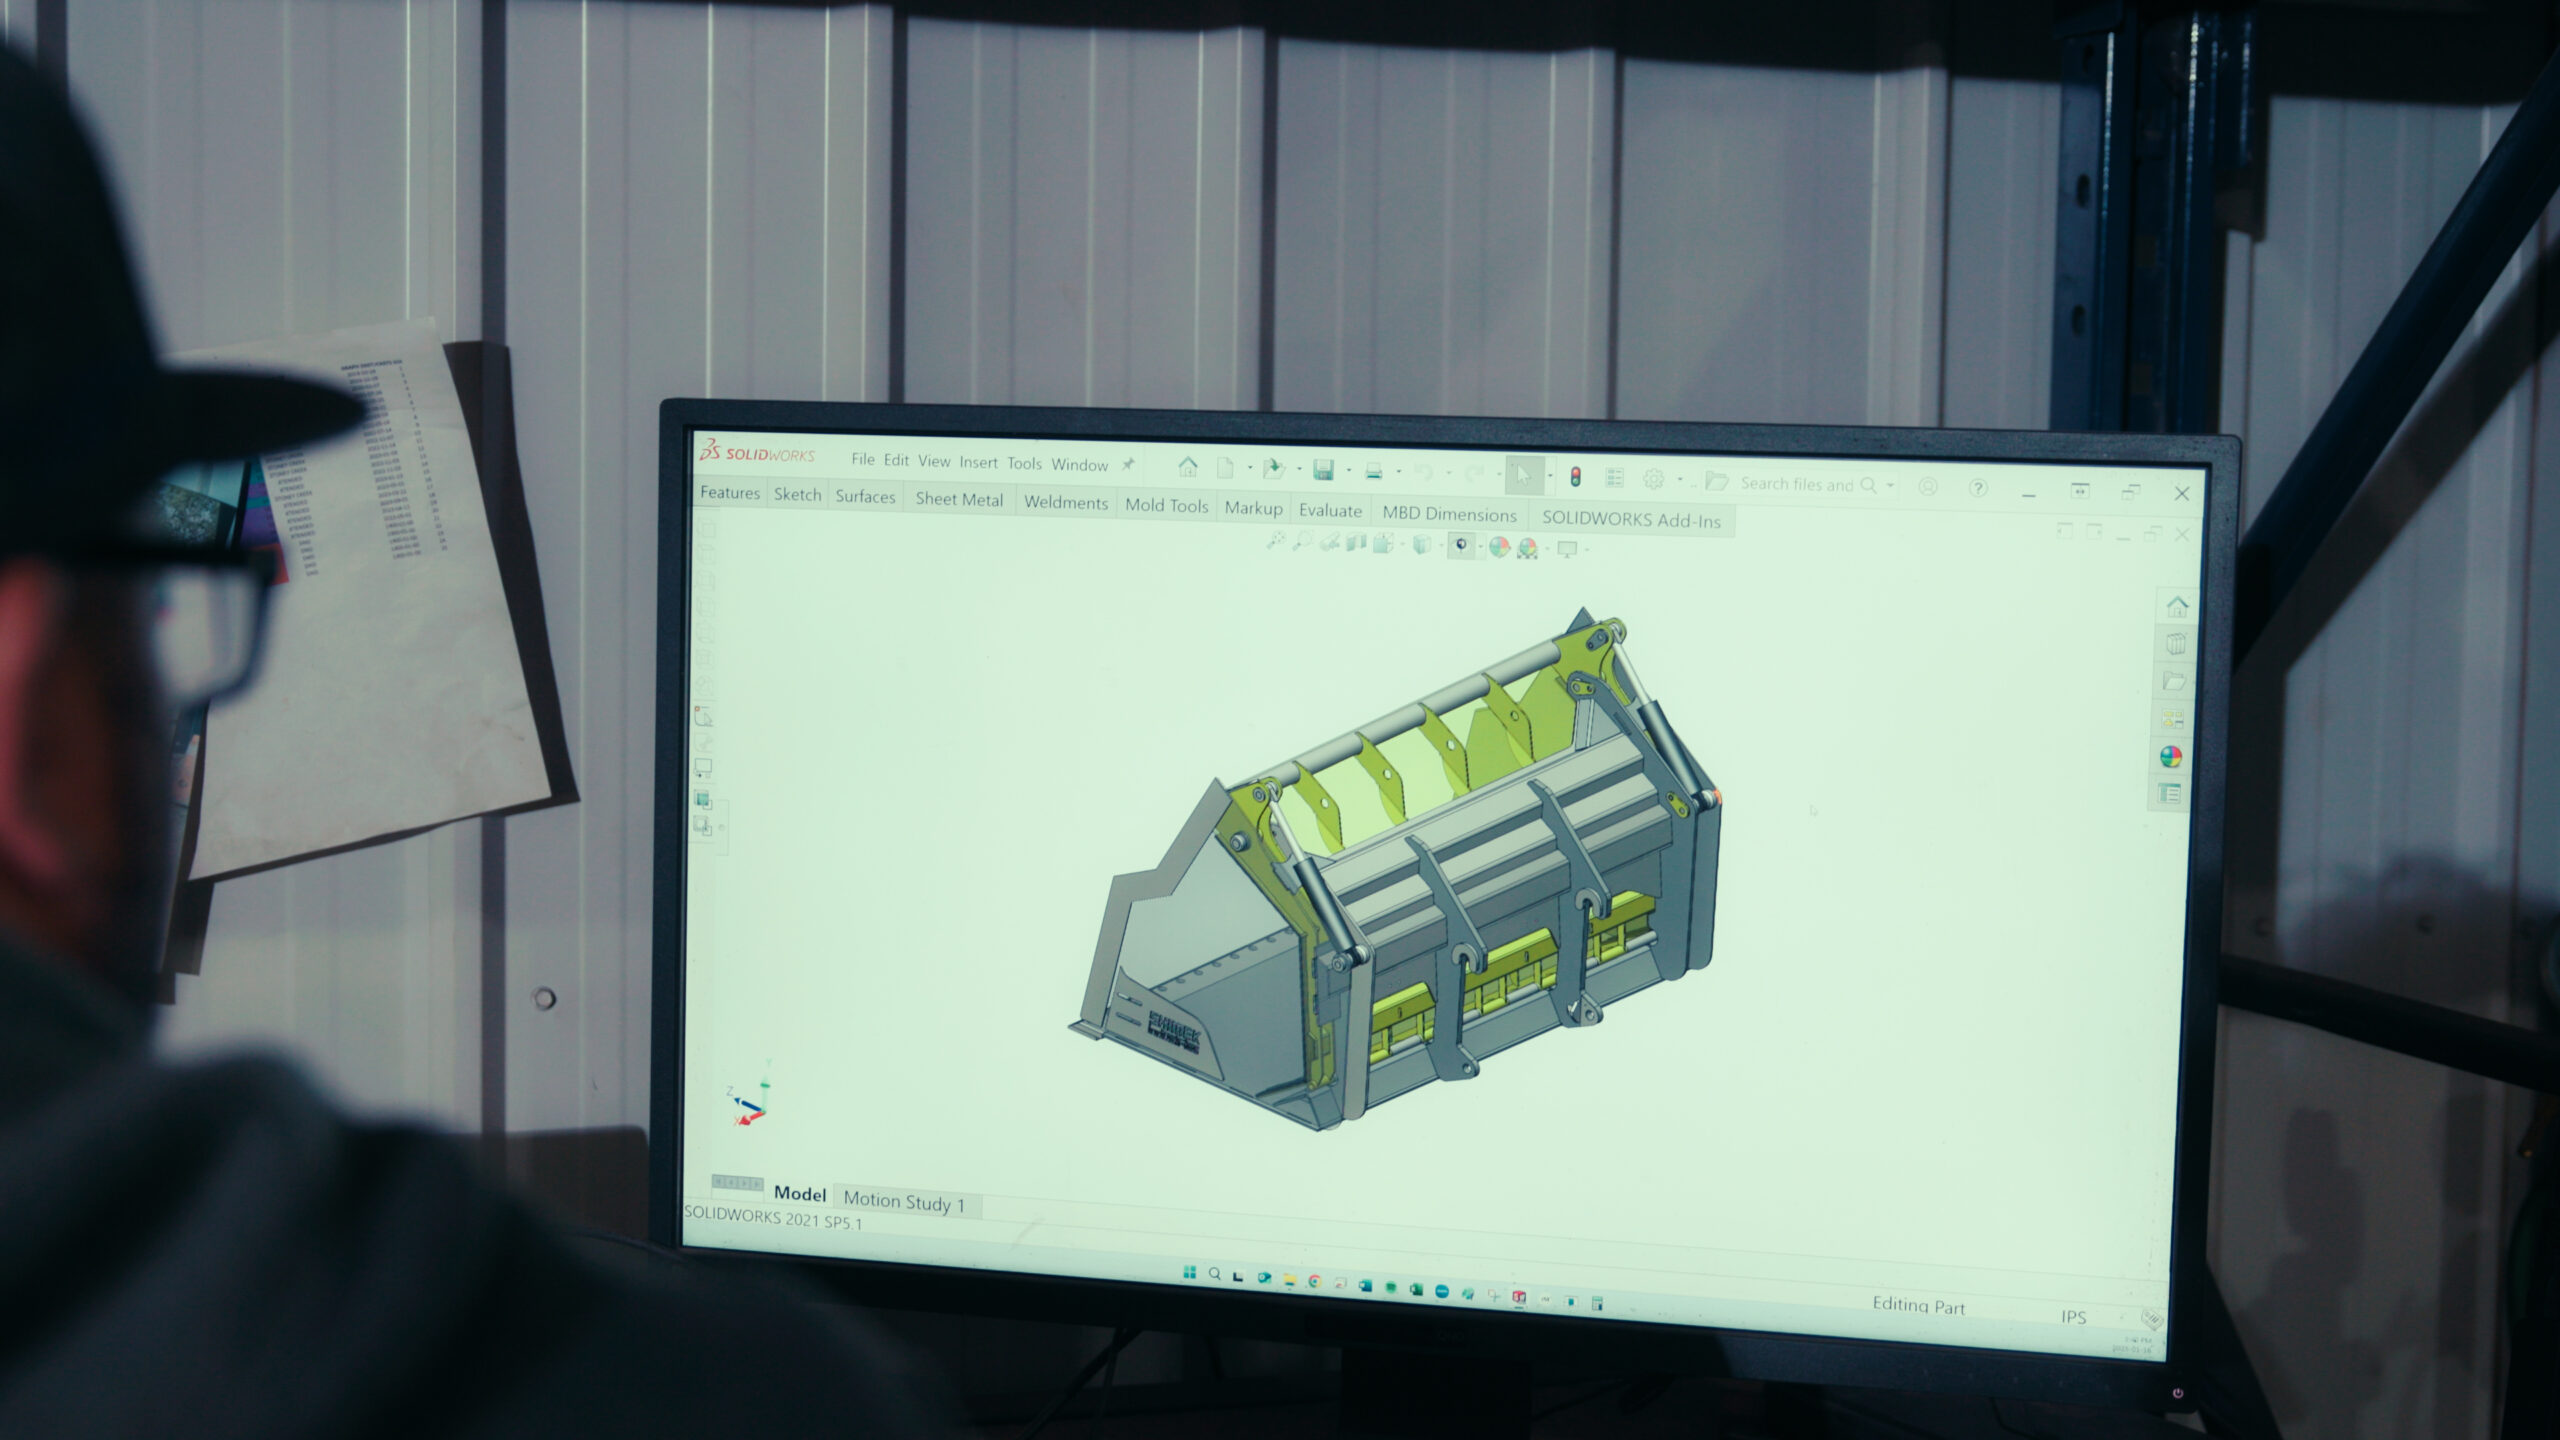The height and width of the screenshot is (1440, 2560).
Task: Open the Help question mark icon
Action: point(1977,488)
